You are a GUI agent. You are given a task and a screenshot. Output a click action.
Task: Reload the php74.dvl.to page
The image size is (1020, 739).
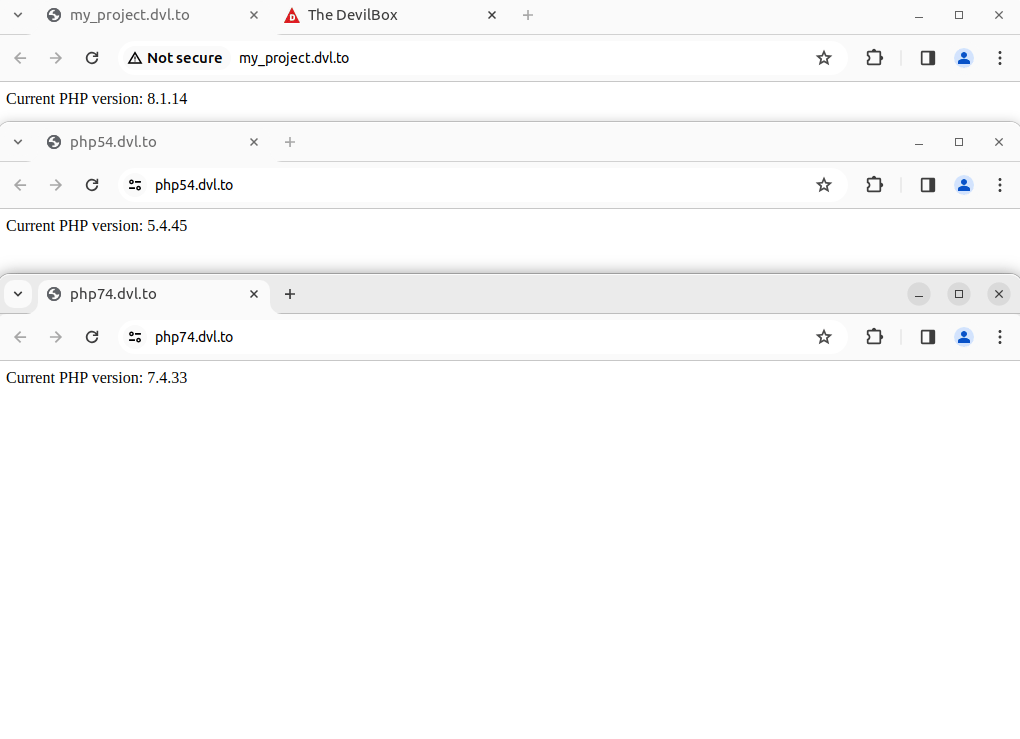click(92, 337)
